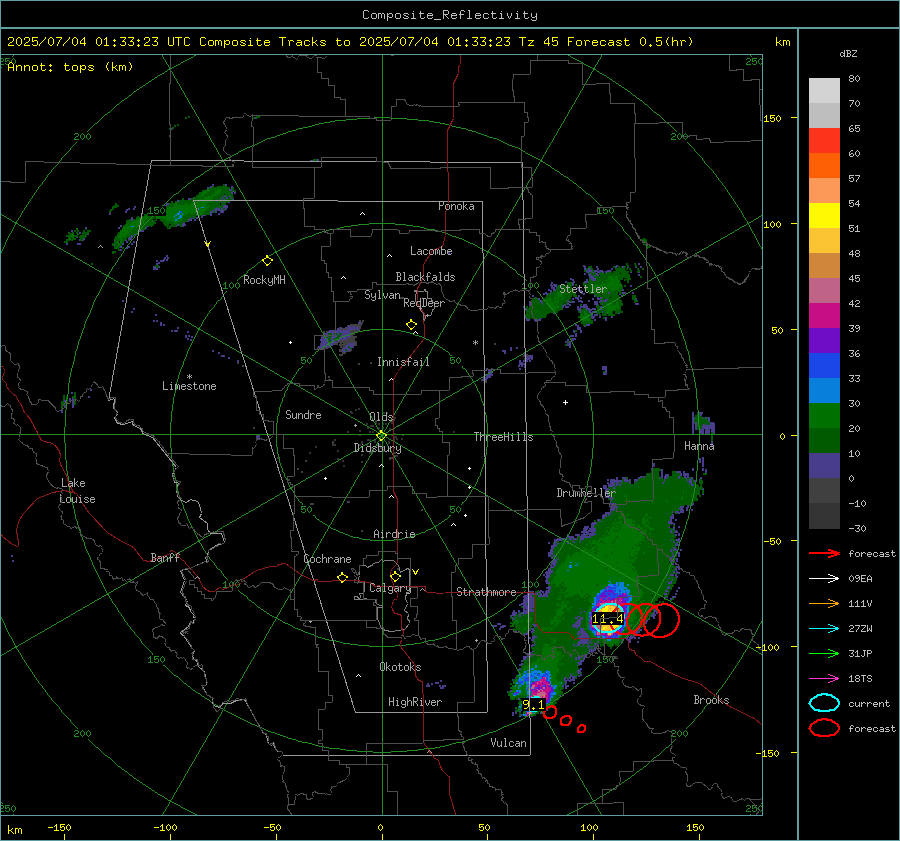Click the UTC Composite Tracks timestamp header
This screenshot has height=841, width=900.
coord(350,42)
